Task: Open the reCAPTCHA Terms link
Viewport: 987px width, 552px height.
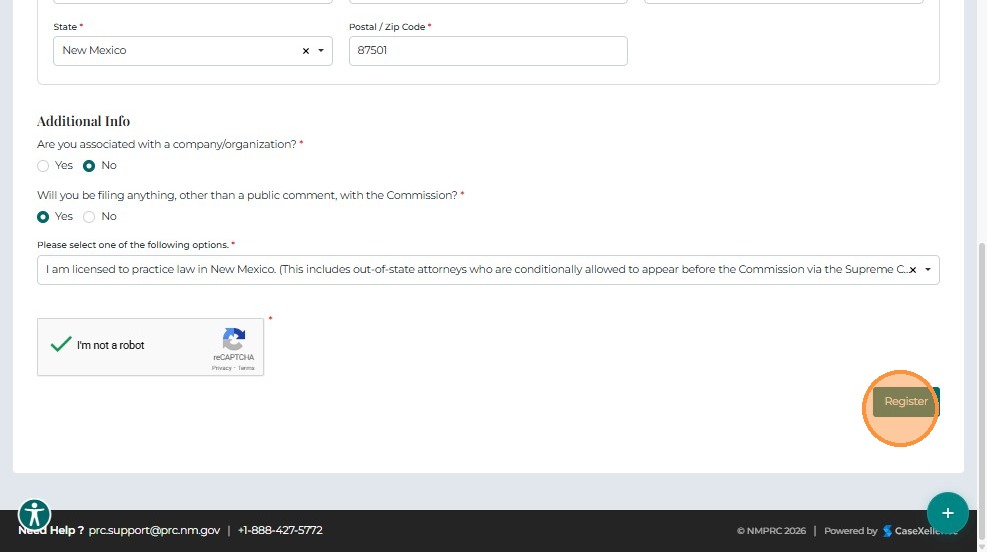Action: coord(246,368)
